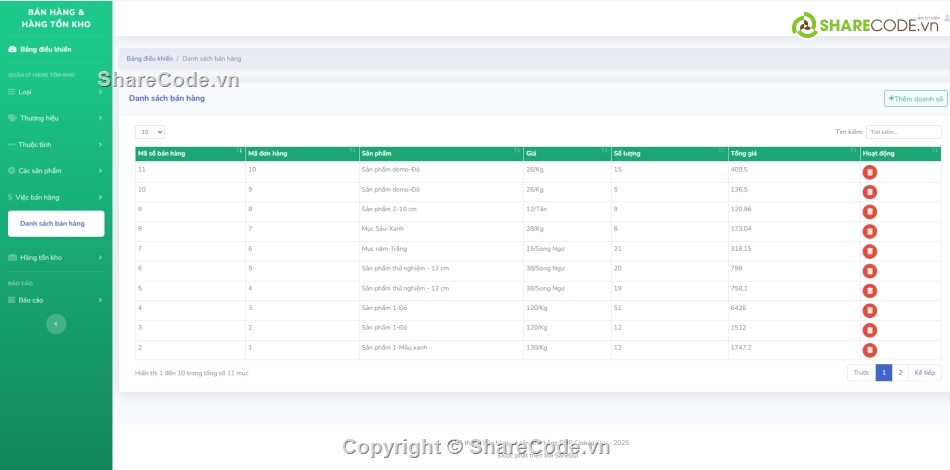Expand the Báo cáo menu chevron

(100, 300)
